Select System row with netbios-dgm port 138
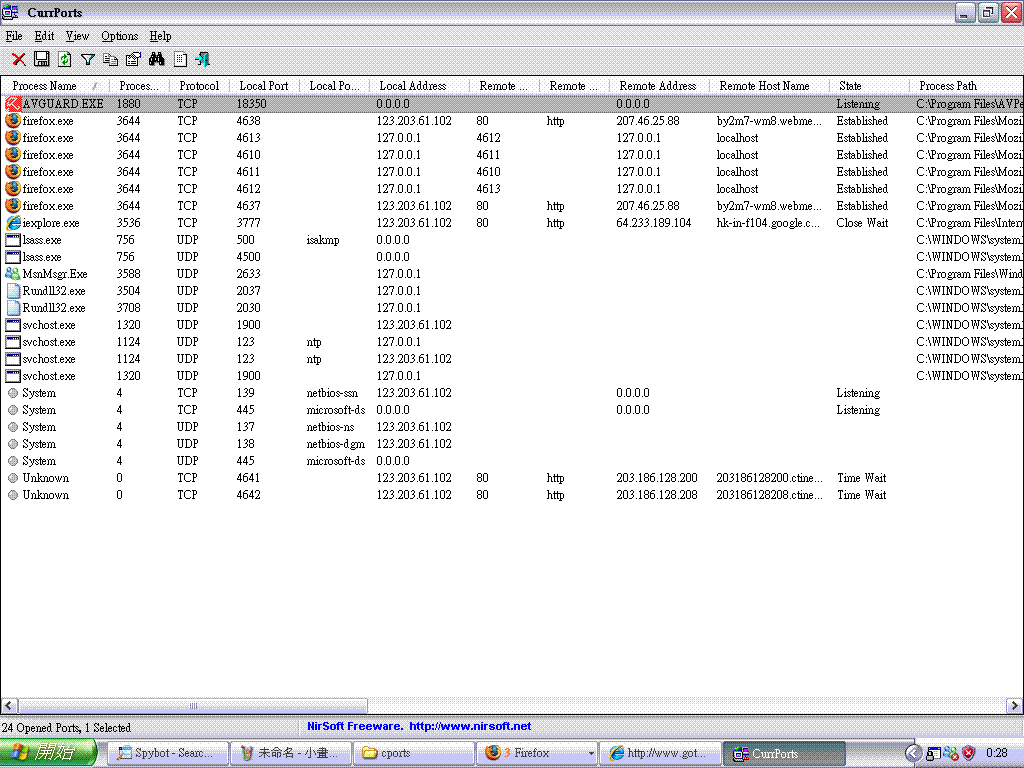The image size is (1024, 768). [512, 443]
